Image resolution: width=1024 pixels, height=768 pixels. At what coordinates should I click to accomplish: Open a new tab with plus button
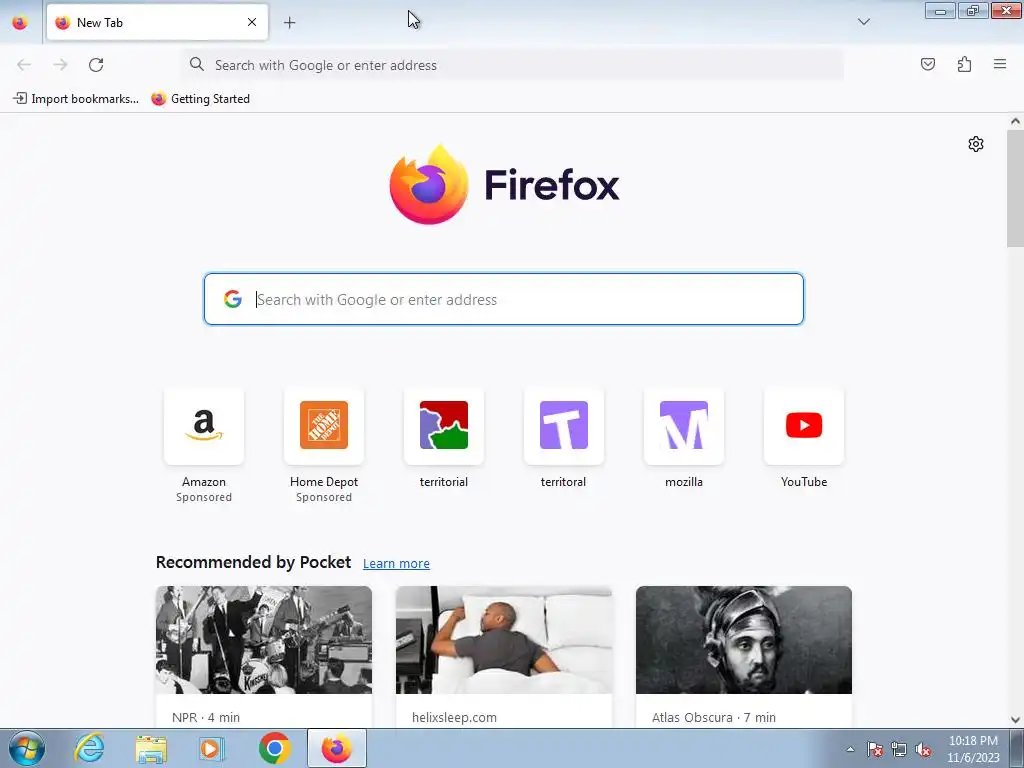pos(289,23)
